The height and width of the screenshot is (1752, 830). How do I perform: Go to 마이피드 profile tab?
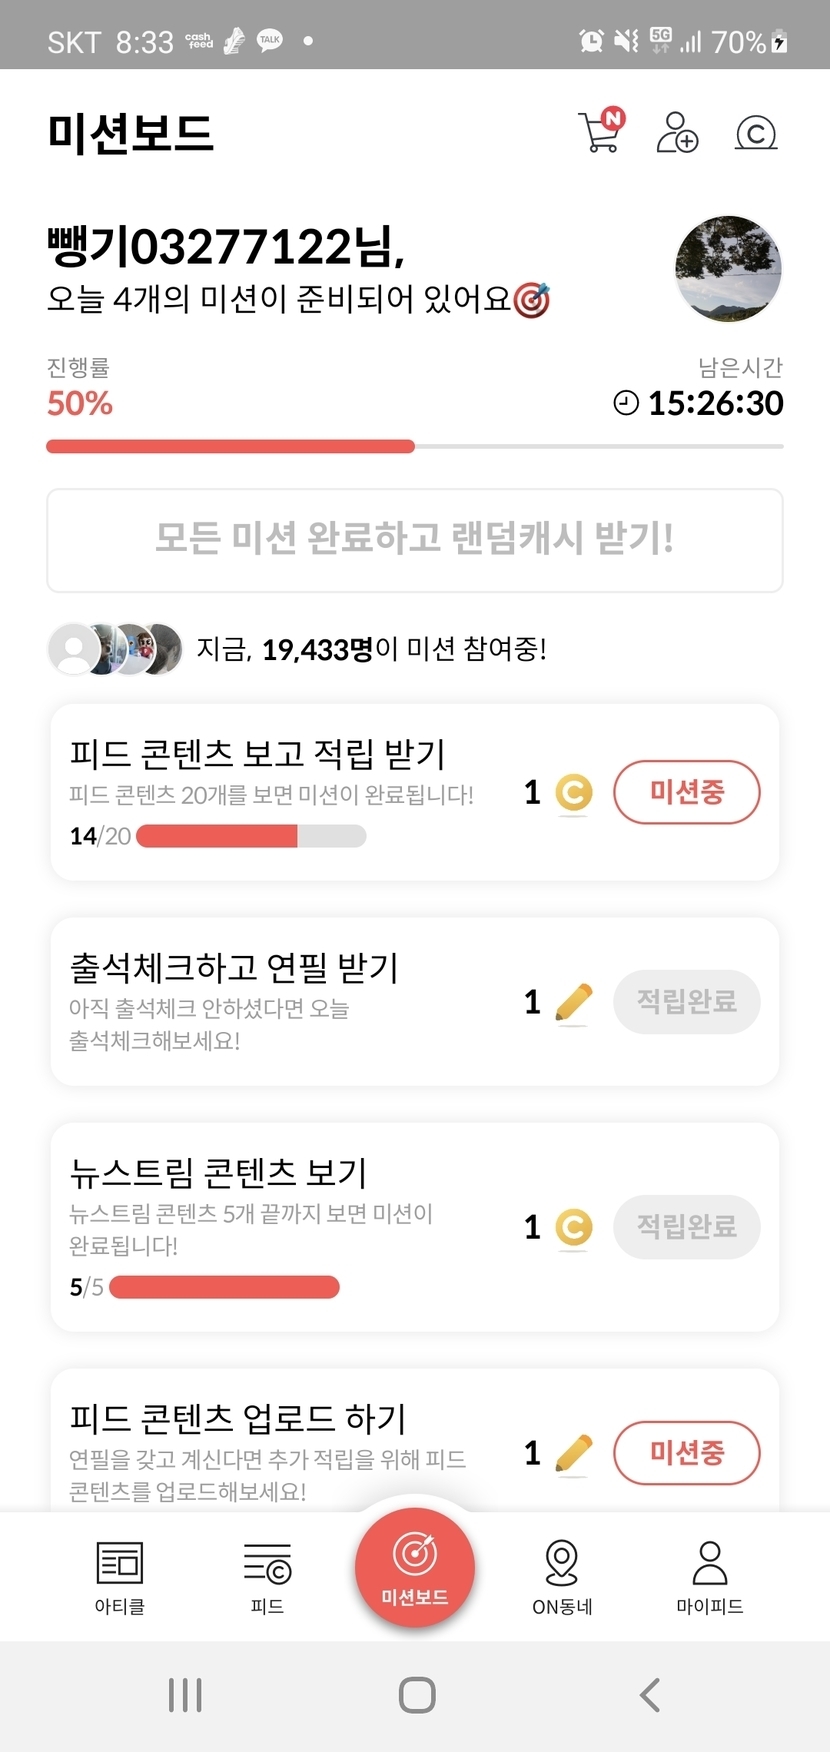click(709, 1576)
